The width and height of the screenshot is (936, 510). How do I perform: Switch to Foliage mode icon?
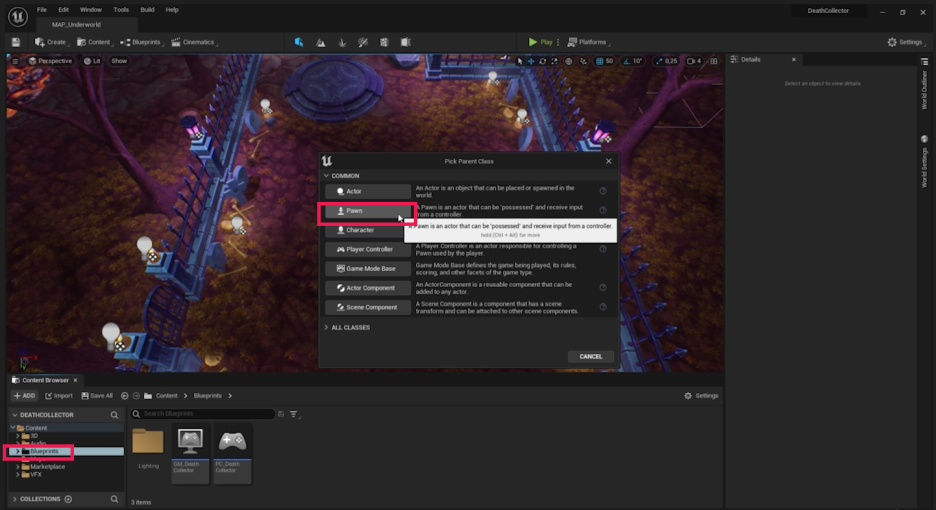pos(342,42)
